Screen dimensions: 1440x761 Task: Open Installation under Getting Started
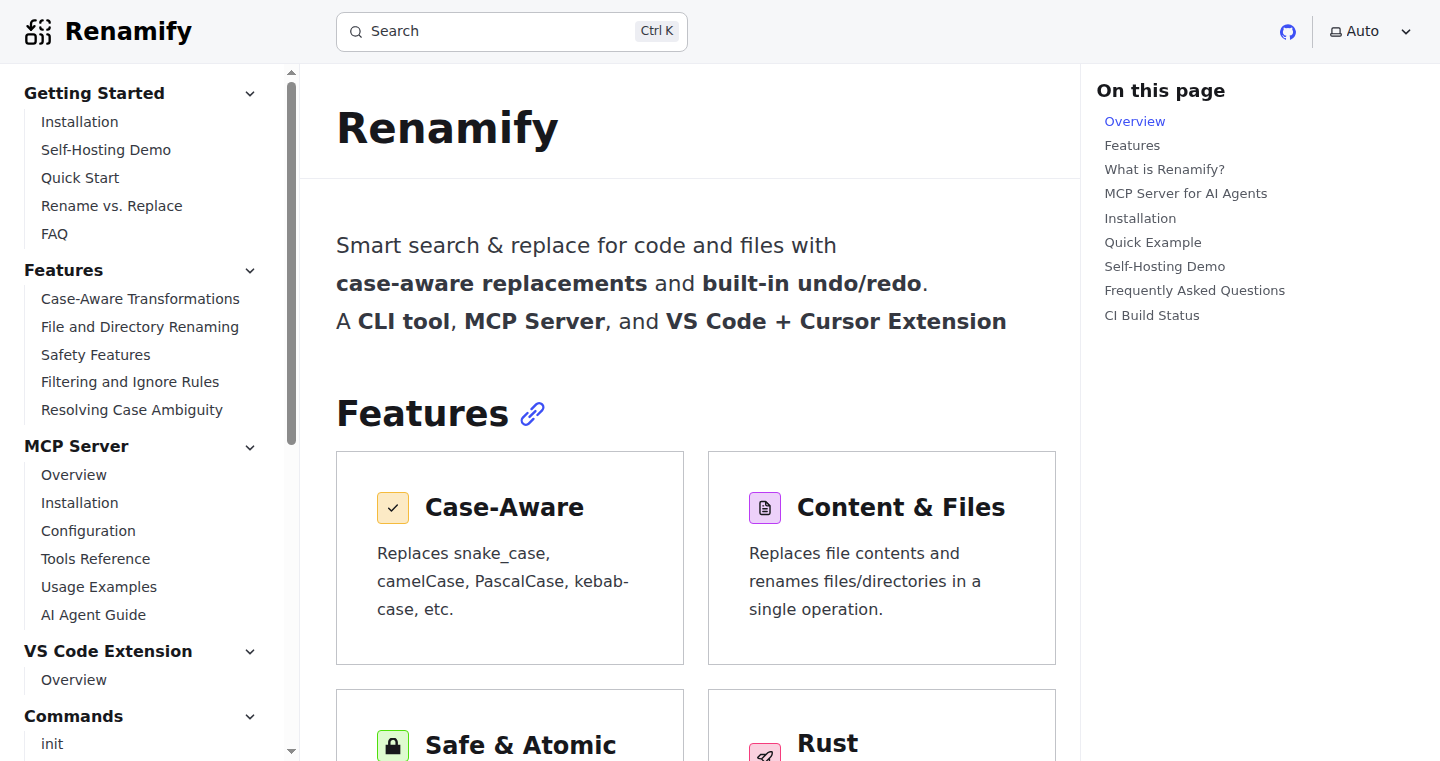click(x=80, y=122)
